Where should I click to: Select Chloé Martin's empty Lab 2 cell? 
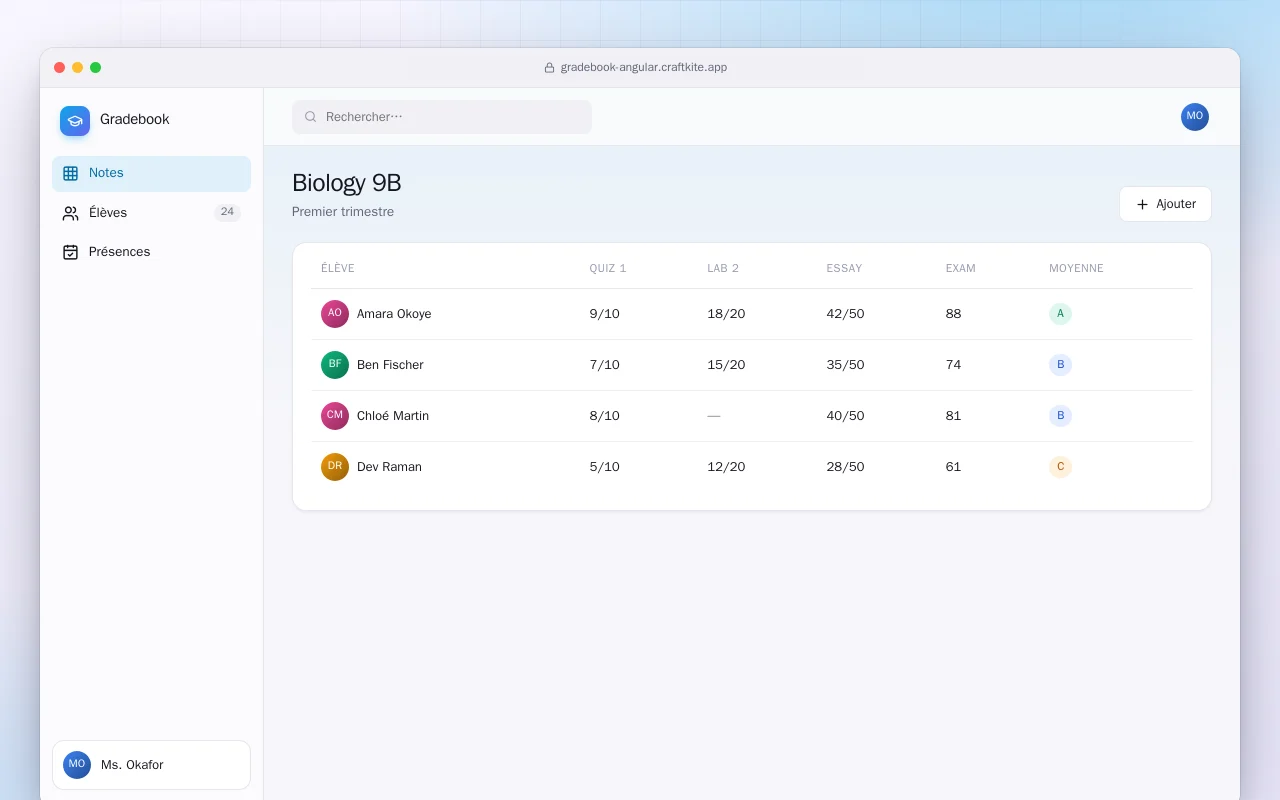(713, 416)
